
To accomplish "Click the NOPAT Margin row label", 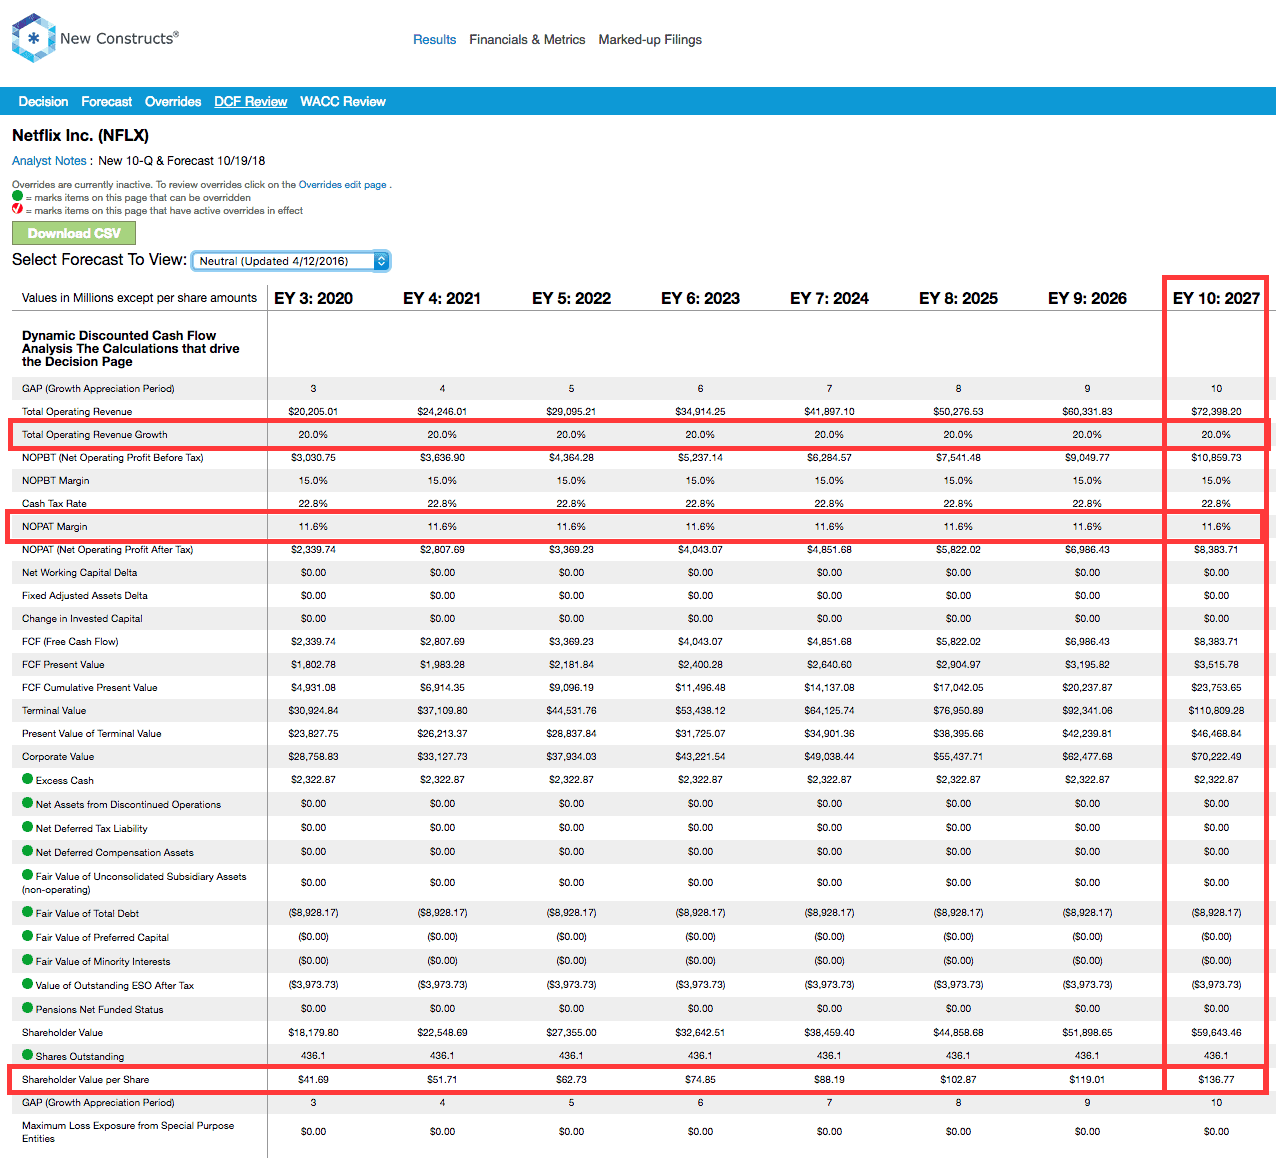I will pos(55,527).
